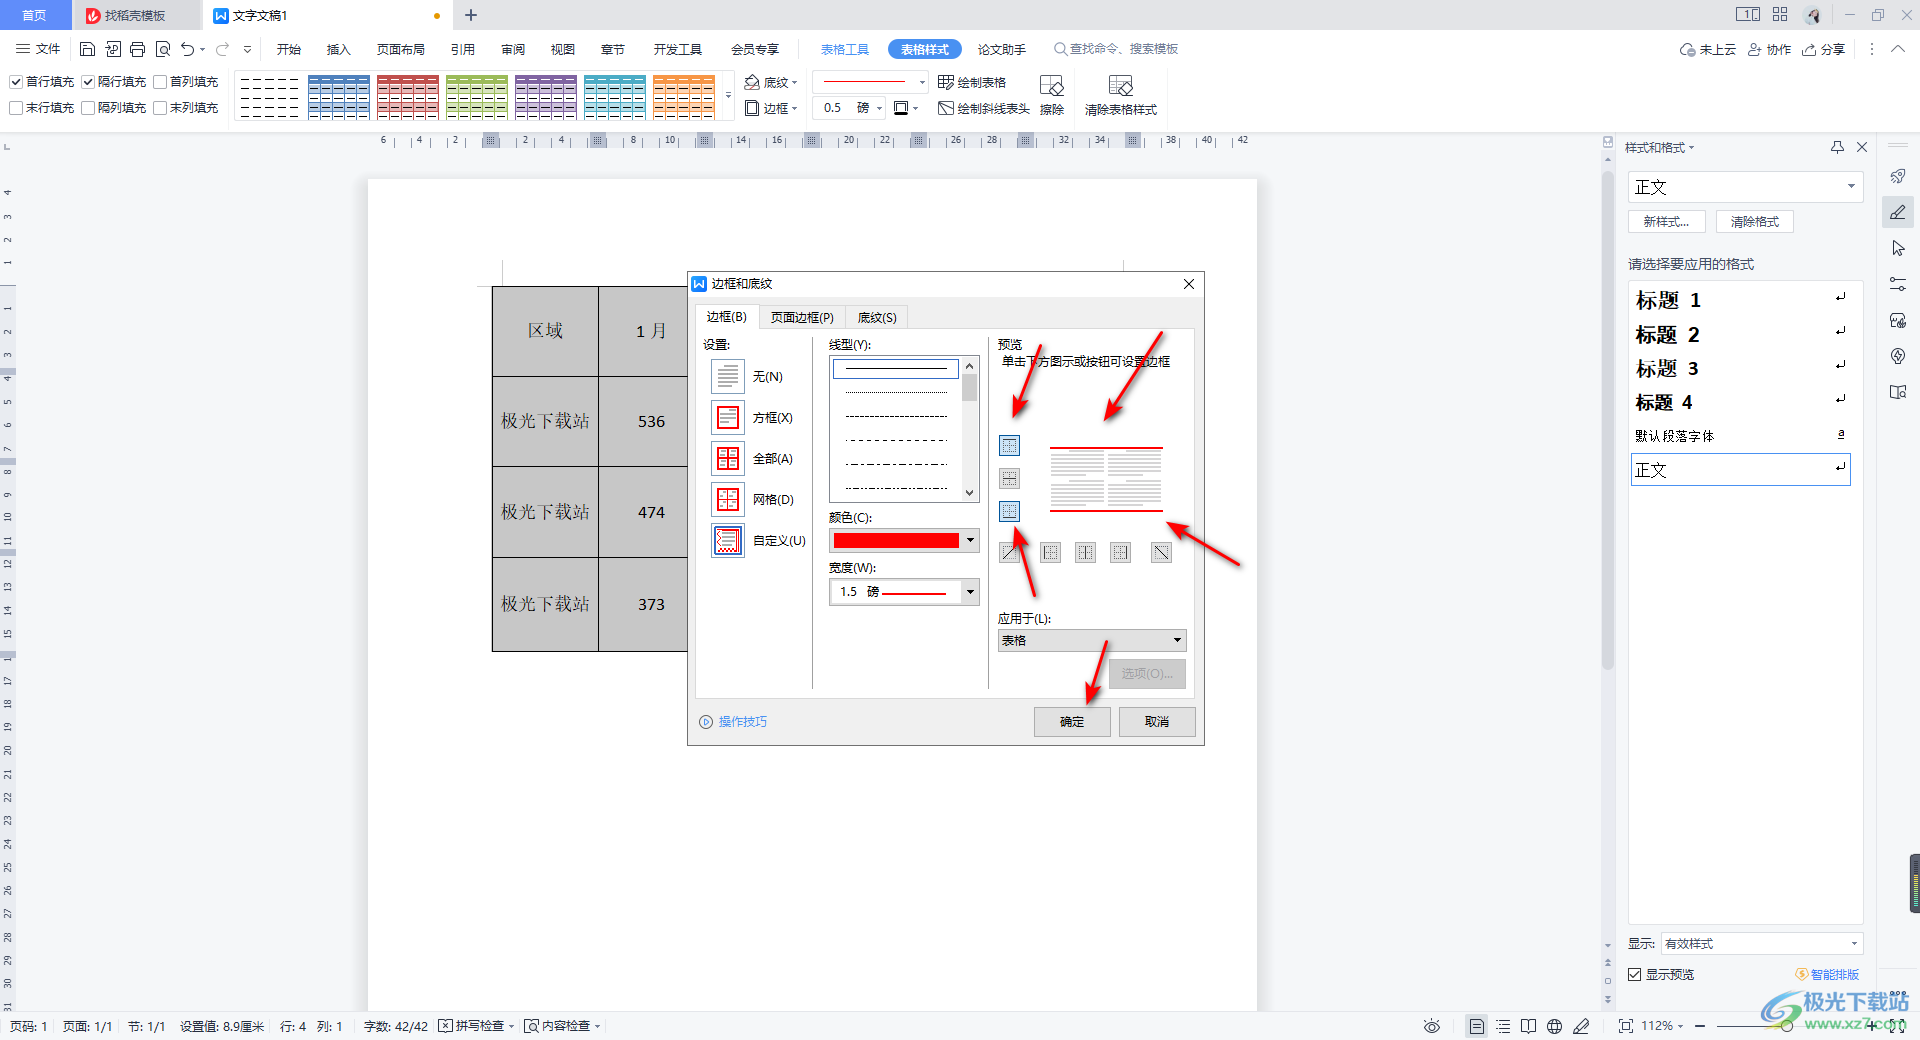
Task: Select the Box (方框) border setting icon
Action: 728,418
